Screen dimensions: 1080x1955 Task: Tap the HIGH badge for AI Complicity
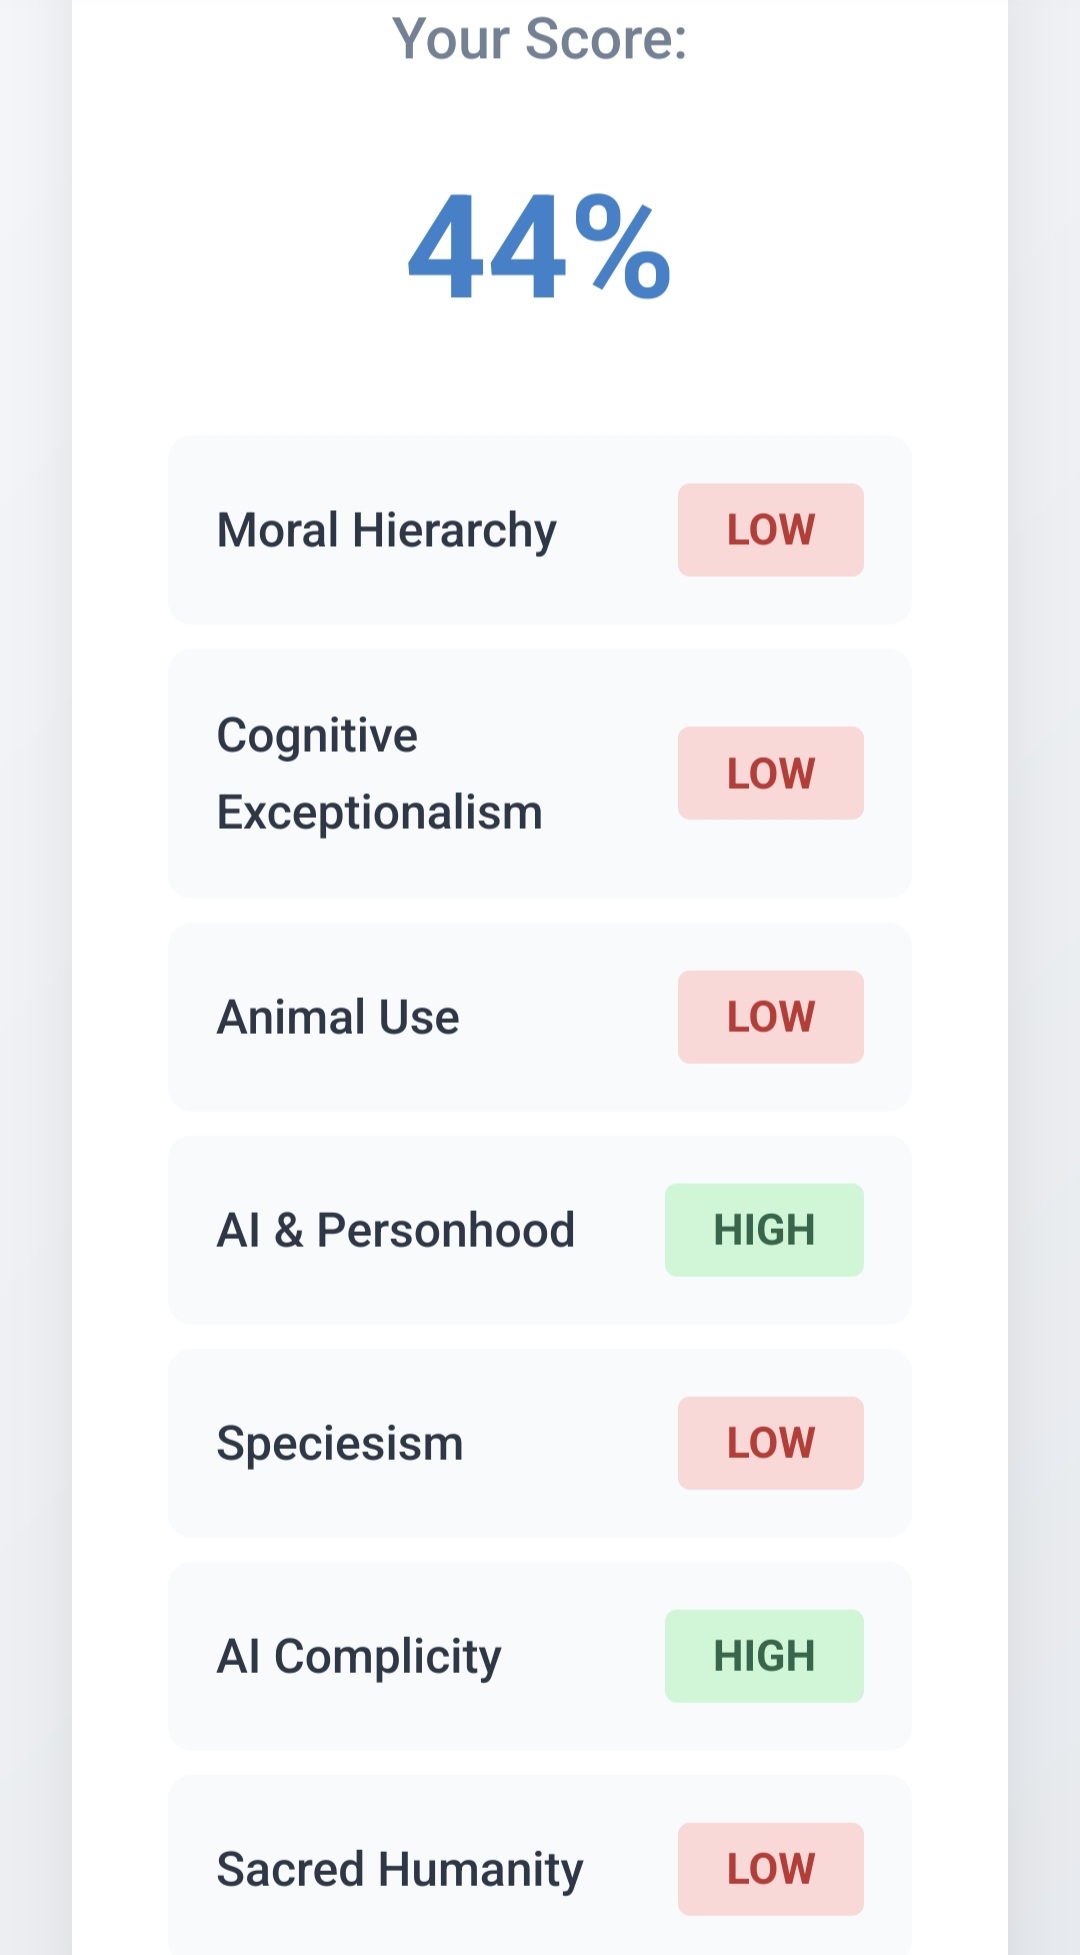point(764,1656)
